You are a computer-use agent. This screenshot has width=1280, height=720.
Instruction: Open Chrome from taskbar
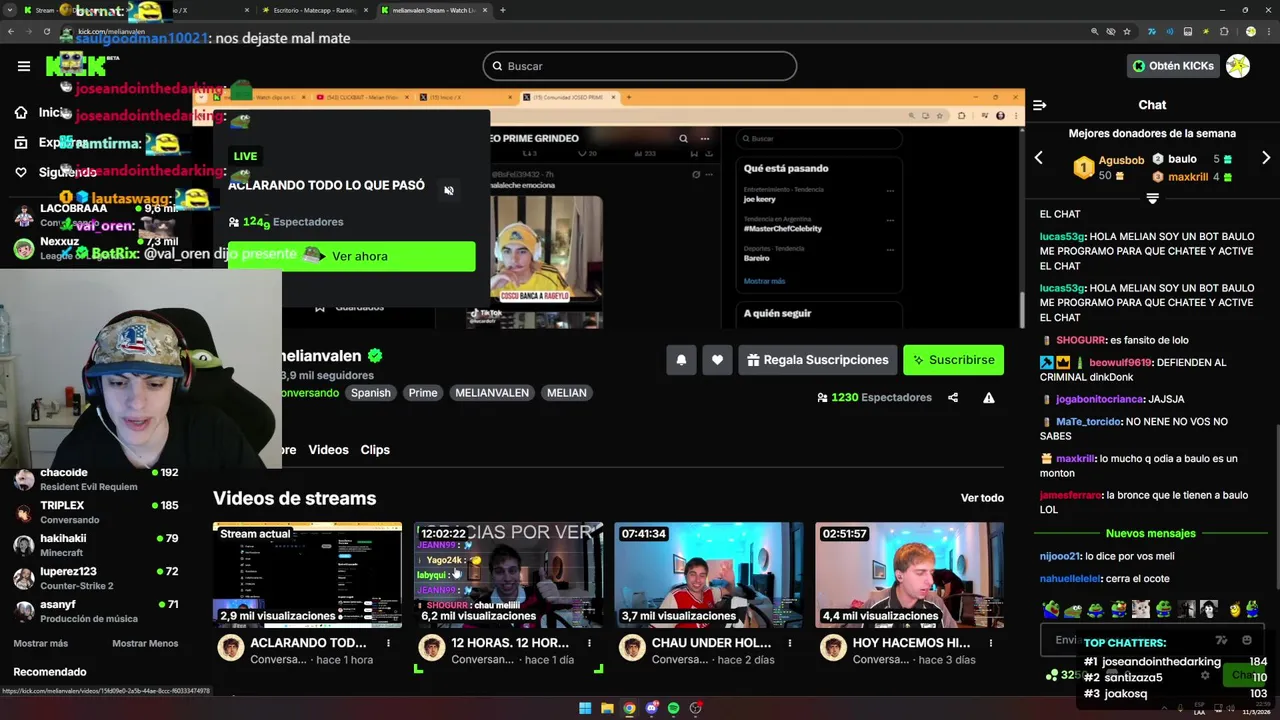point(629,708)
